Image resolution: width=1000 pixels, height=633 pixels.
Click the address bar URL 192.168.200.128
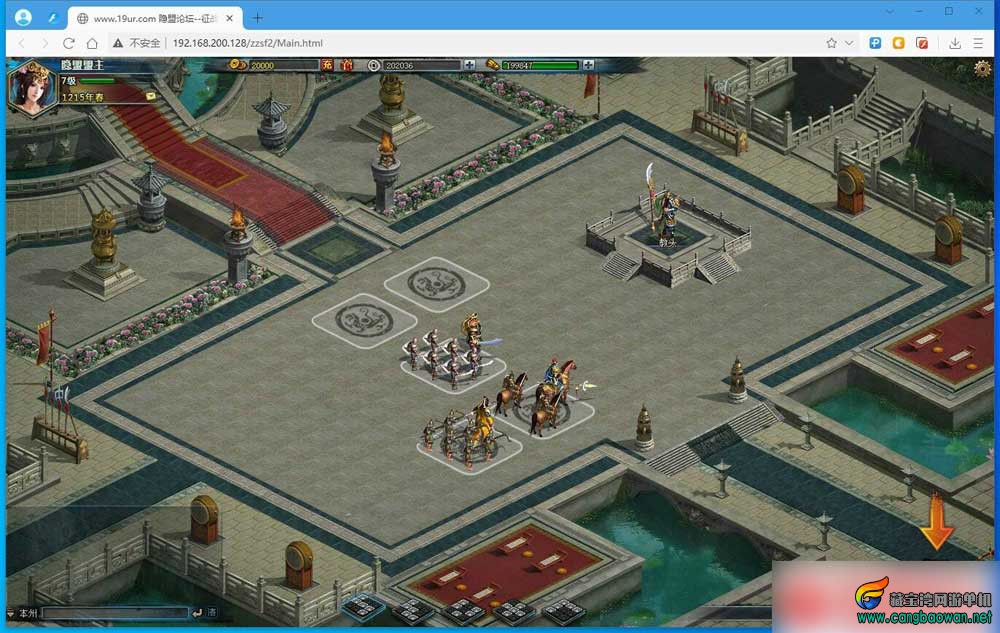tap(247, 43)
